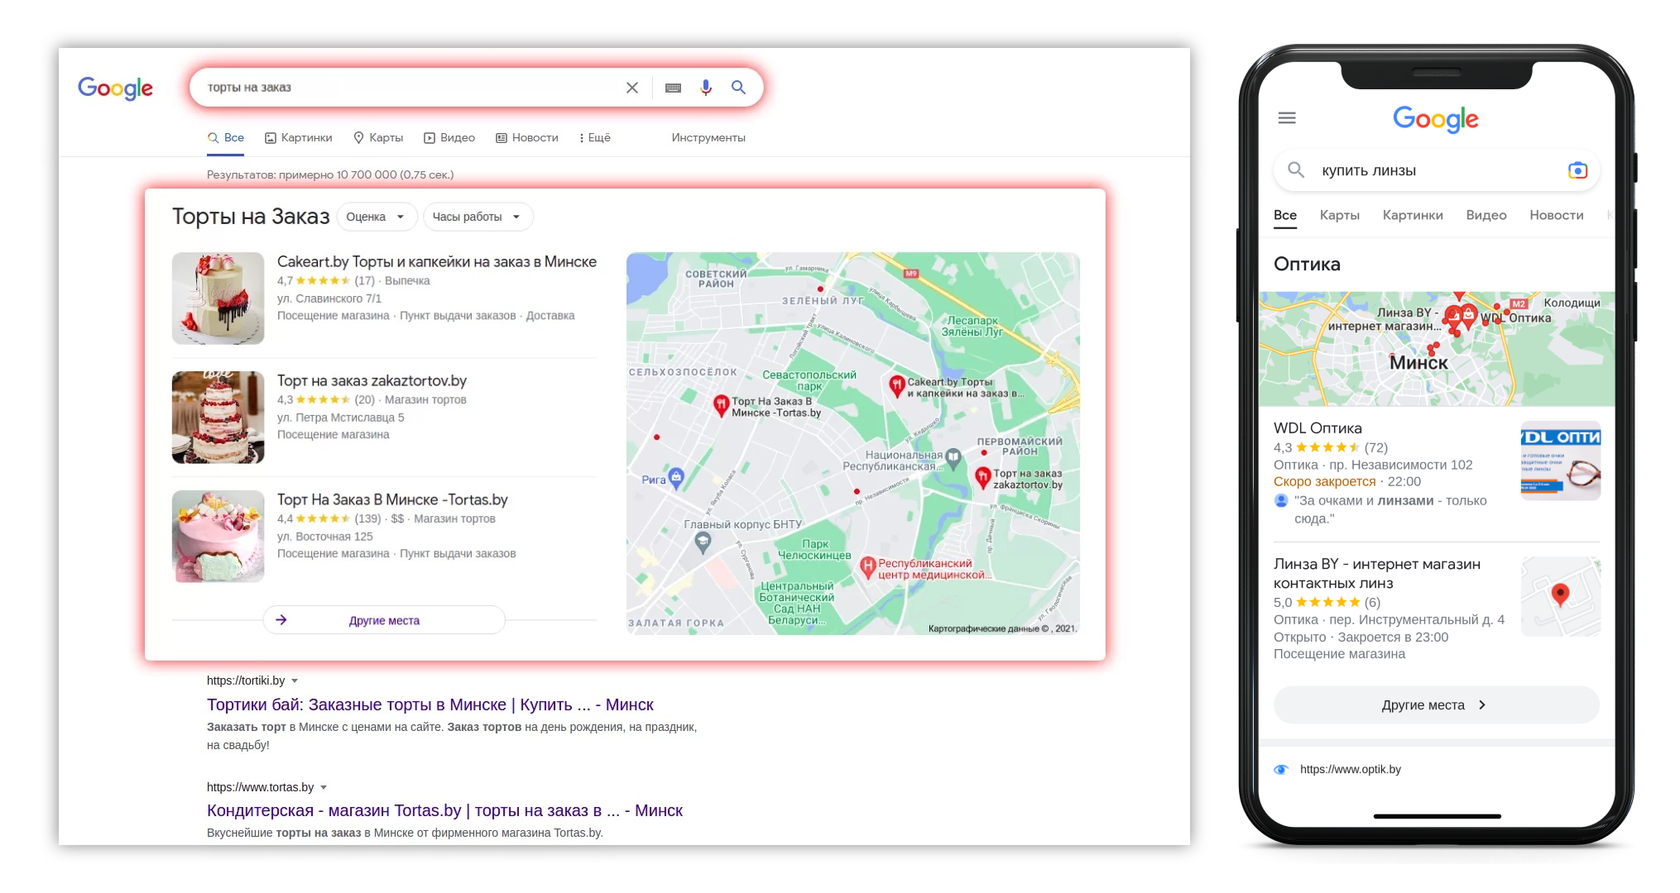This screenshot has width=1680, height=893.
Task: Expand dropdown arrow next to www.tortas.by URL
Action: (324, 788)
